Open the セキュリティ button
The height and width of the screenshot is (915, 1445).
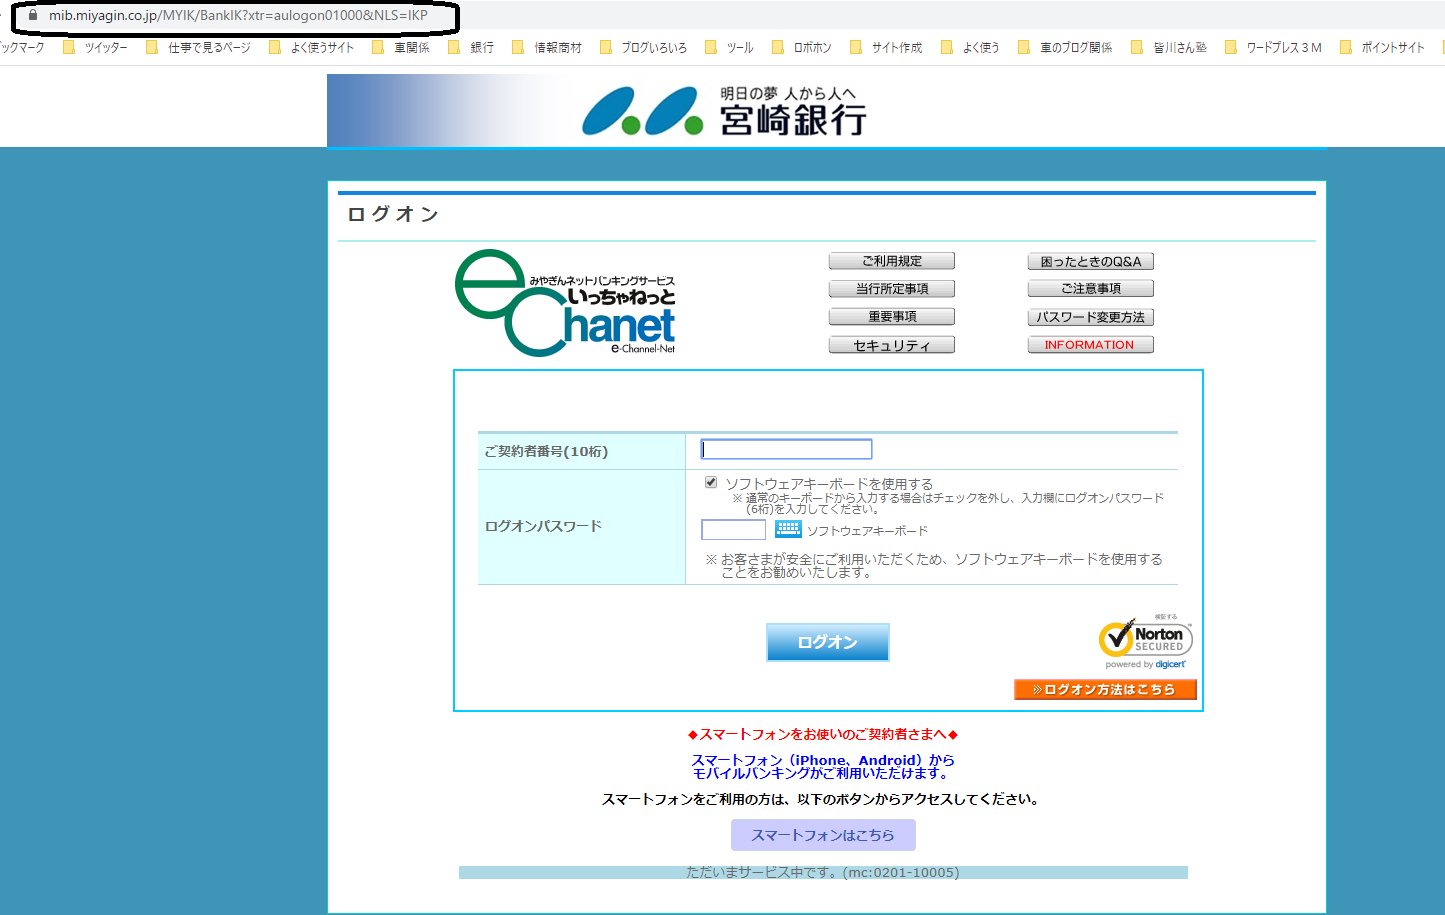pos(892,345)
